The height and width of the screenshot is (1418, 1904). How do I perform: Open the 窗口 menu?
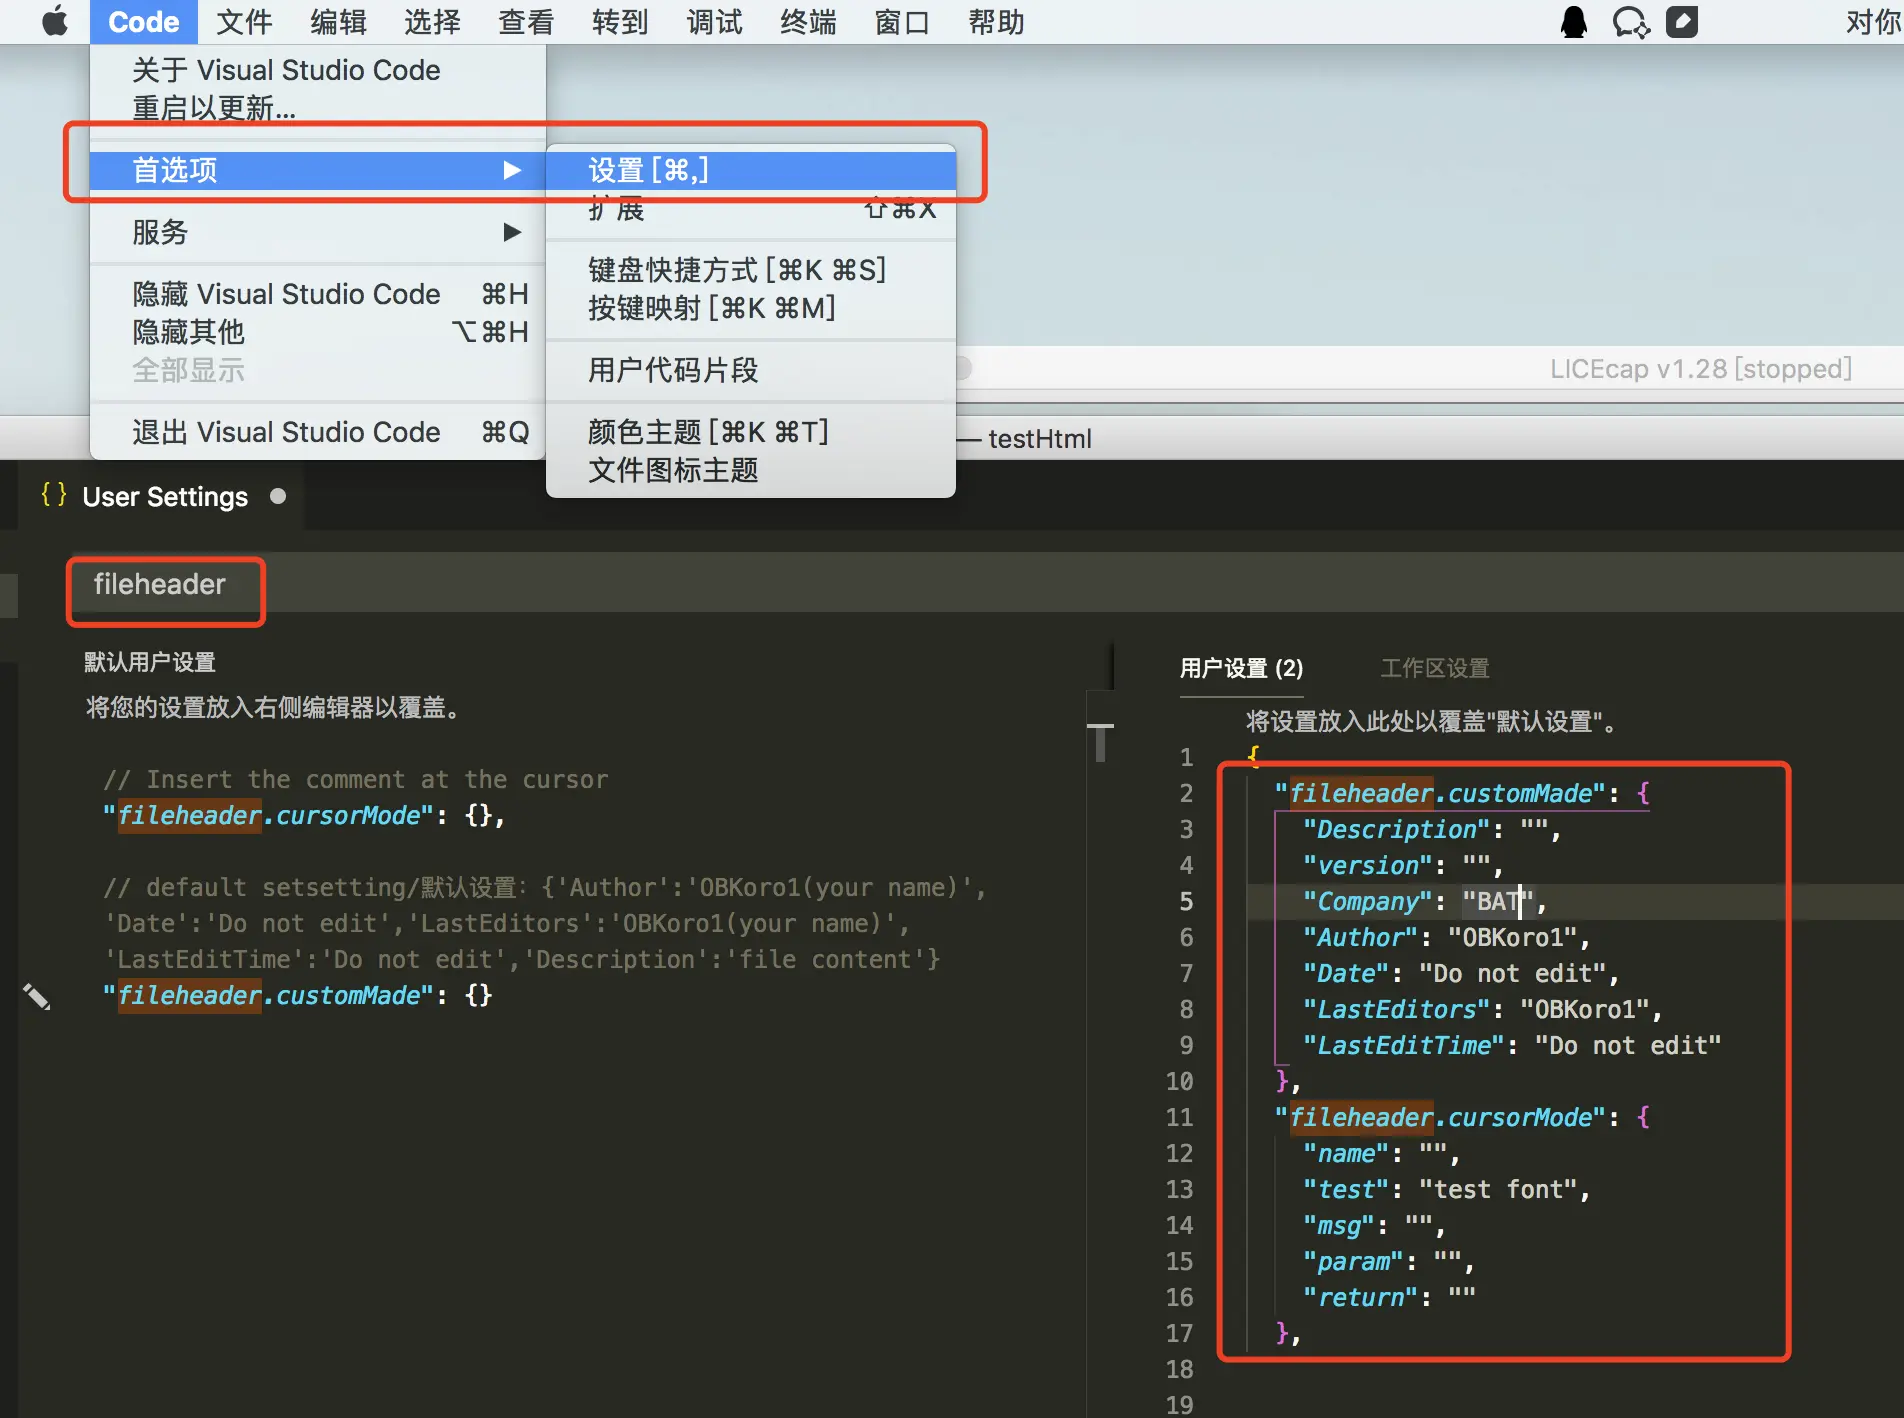point(902,22)
